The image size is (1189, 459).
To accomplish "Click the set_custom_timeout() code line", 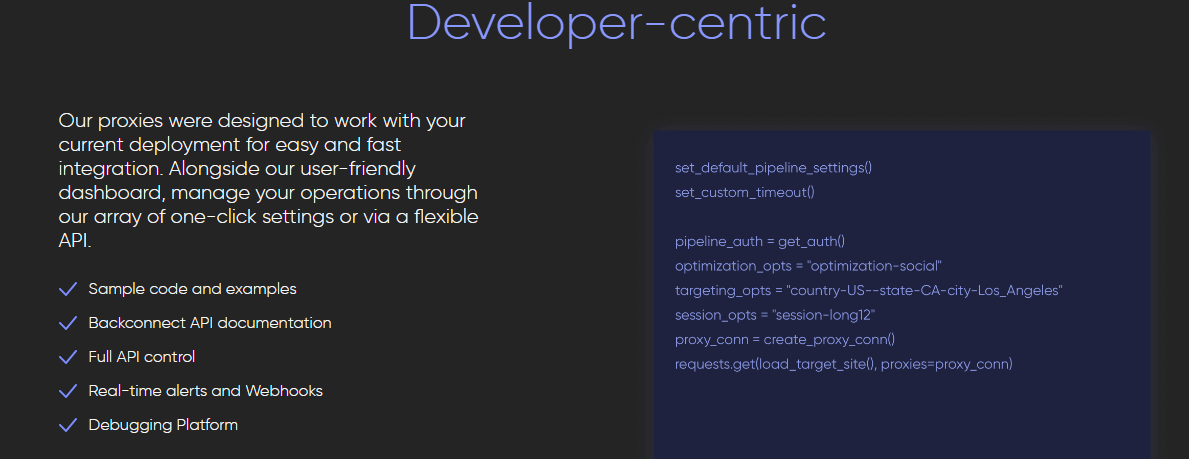I will click(744, 192).
